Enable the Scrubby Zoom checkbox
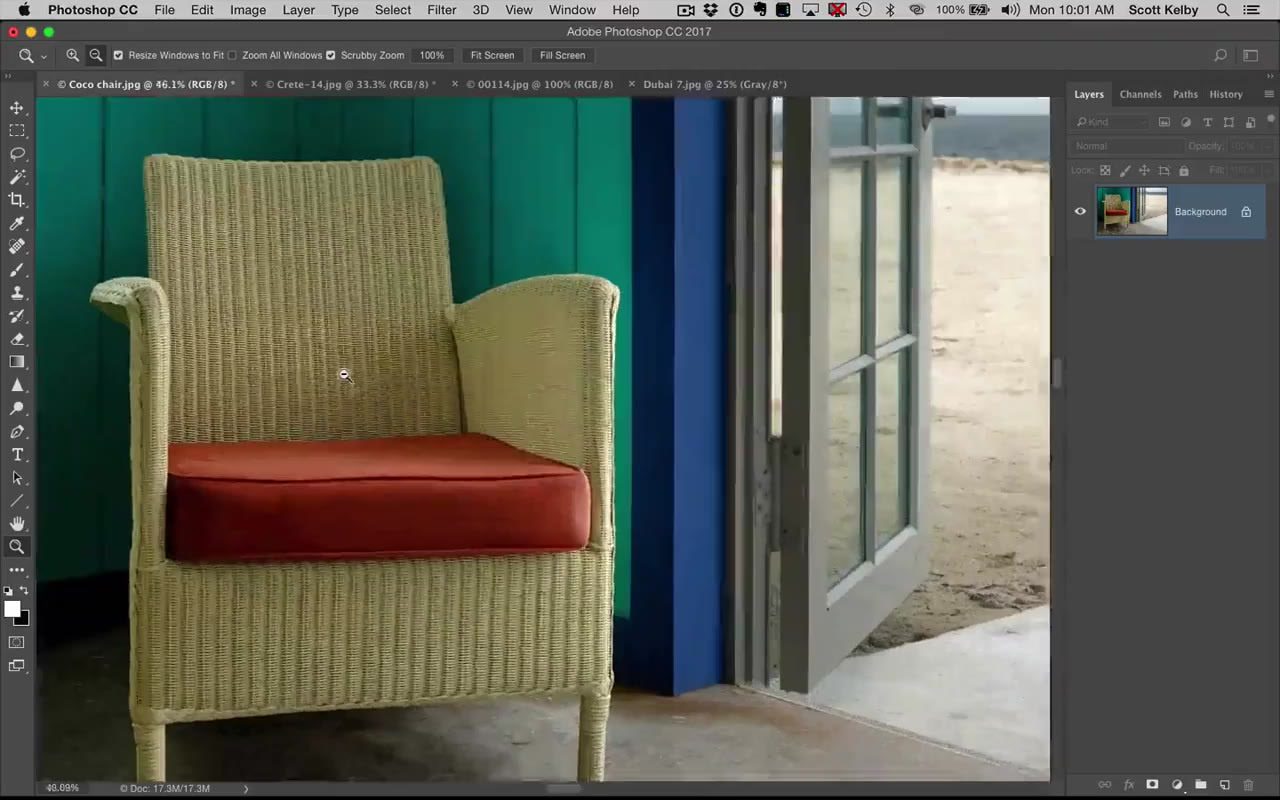The width and height of the screenshot is (1280, 800). (330, 55)
